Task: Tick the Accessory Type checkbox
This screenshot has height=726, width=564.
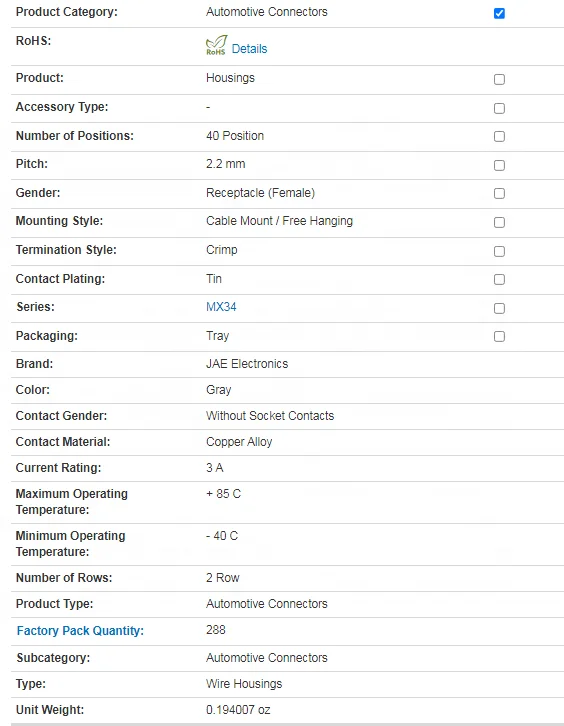Action: pyautogui.click(x=499, y=108)
